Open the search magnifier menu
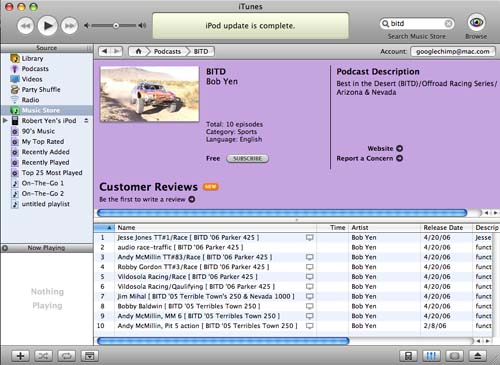 [x=385, y=24]
